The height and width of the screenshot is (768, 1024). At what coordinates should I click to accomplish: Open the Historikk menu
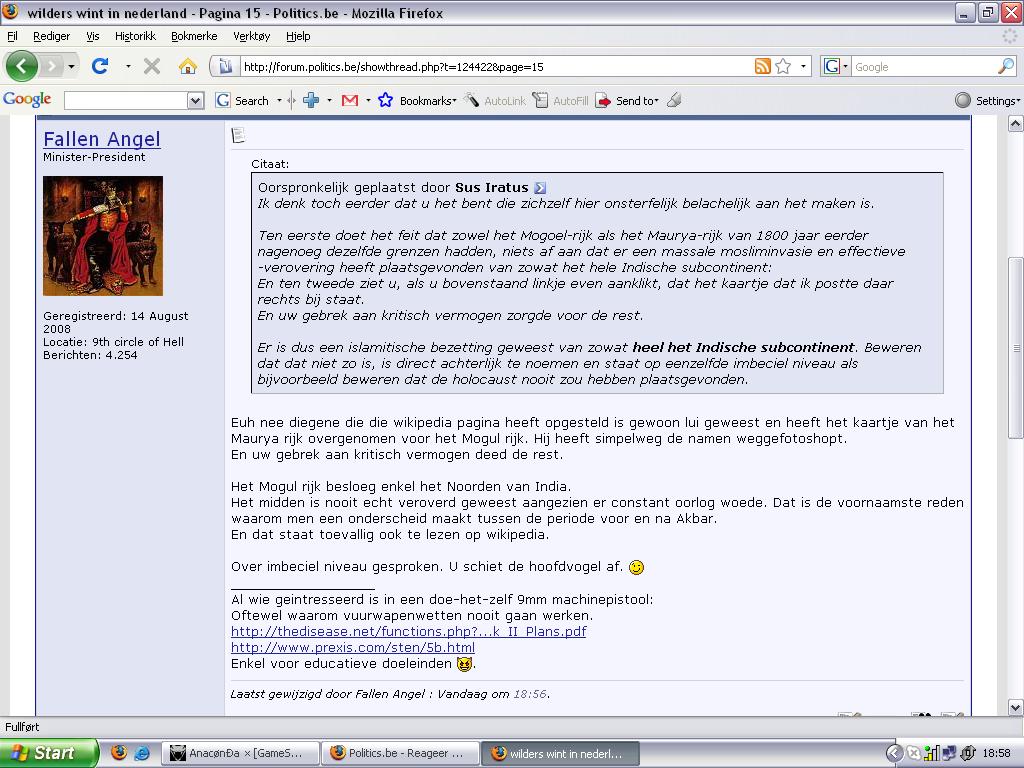coord(135,36)
